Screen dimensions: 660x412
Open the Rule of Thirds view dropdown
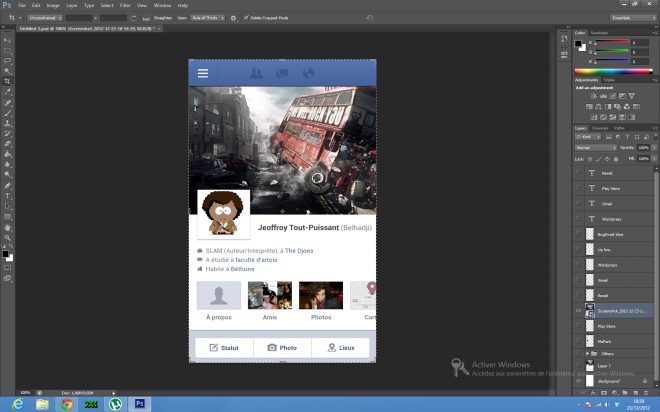pyautogui.click(x=208, y=18)
